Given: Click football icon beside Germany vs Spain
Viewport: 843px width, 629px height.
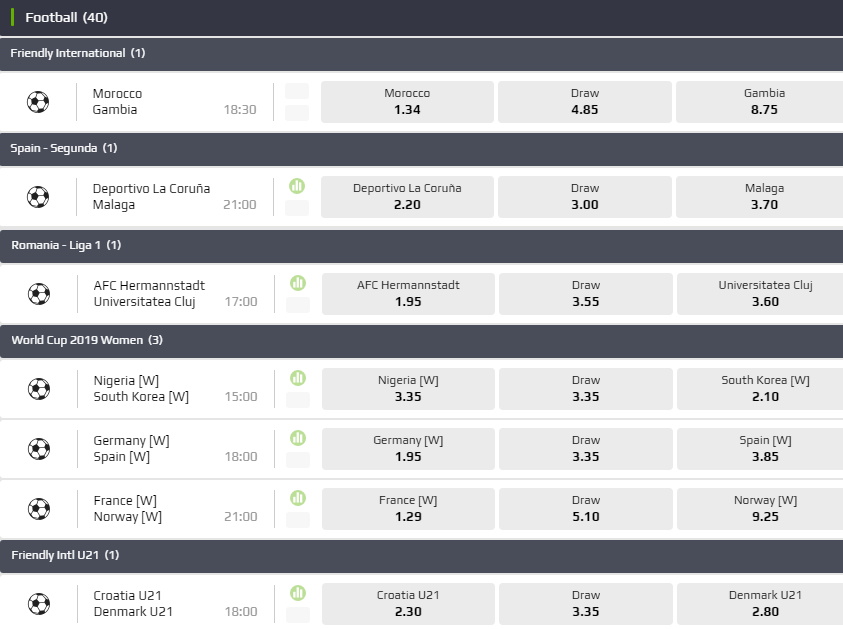Looking at the screenshot, I should tap(38, 448).
